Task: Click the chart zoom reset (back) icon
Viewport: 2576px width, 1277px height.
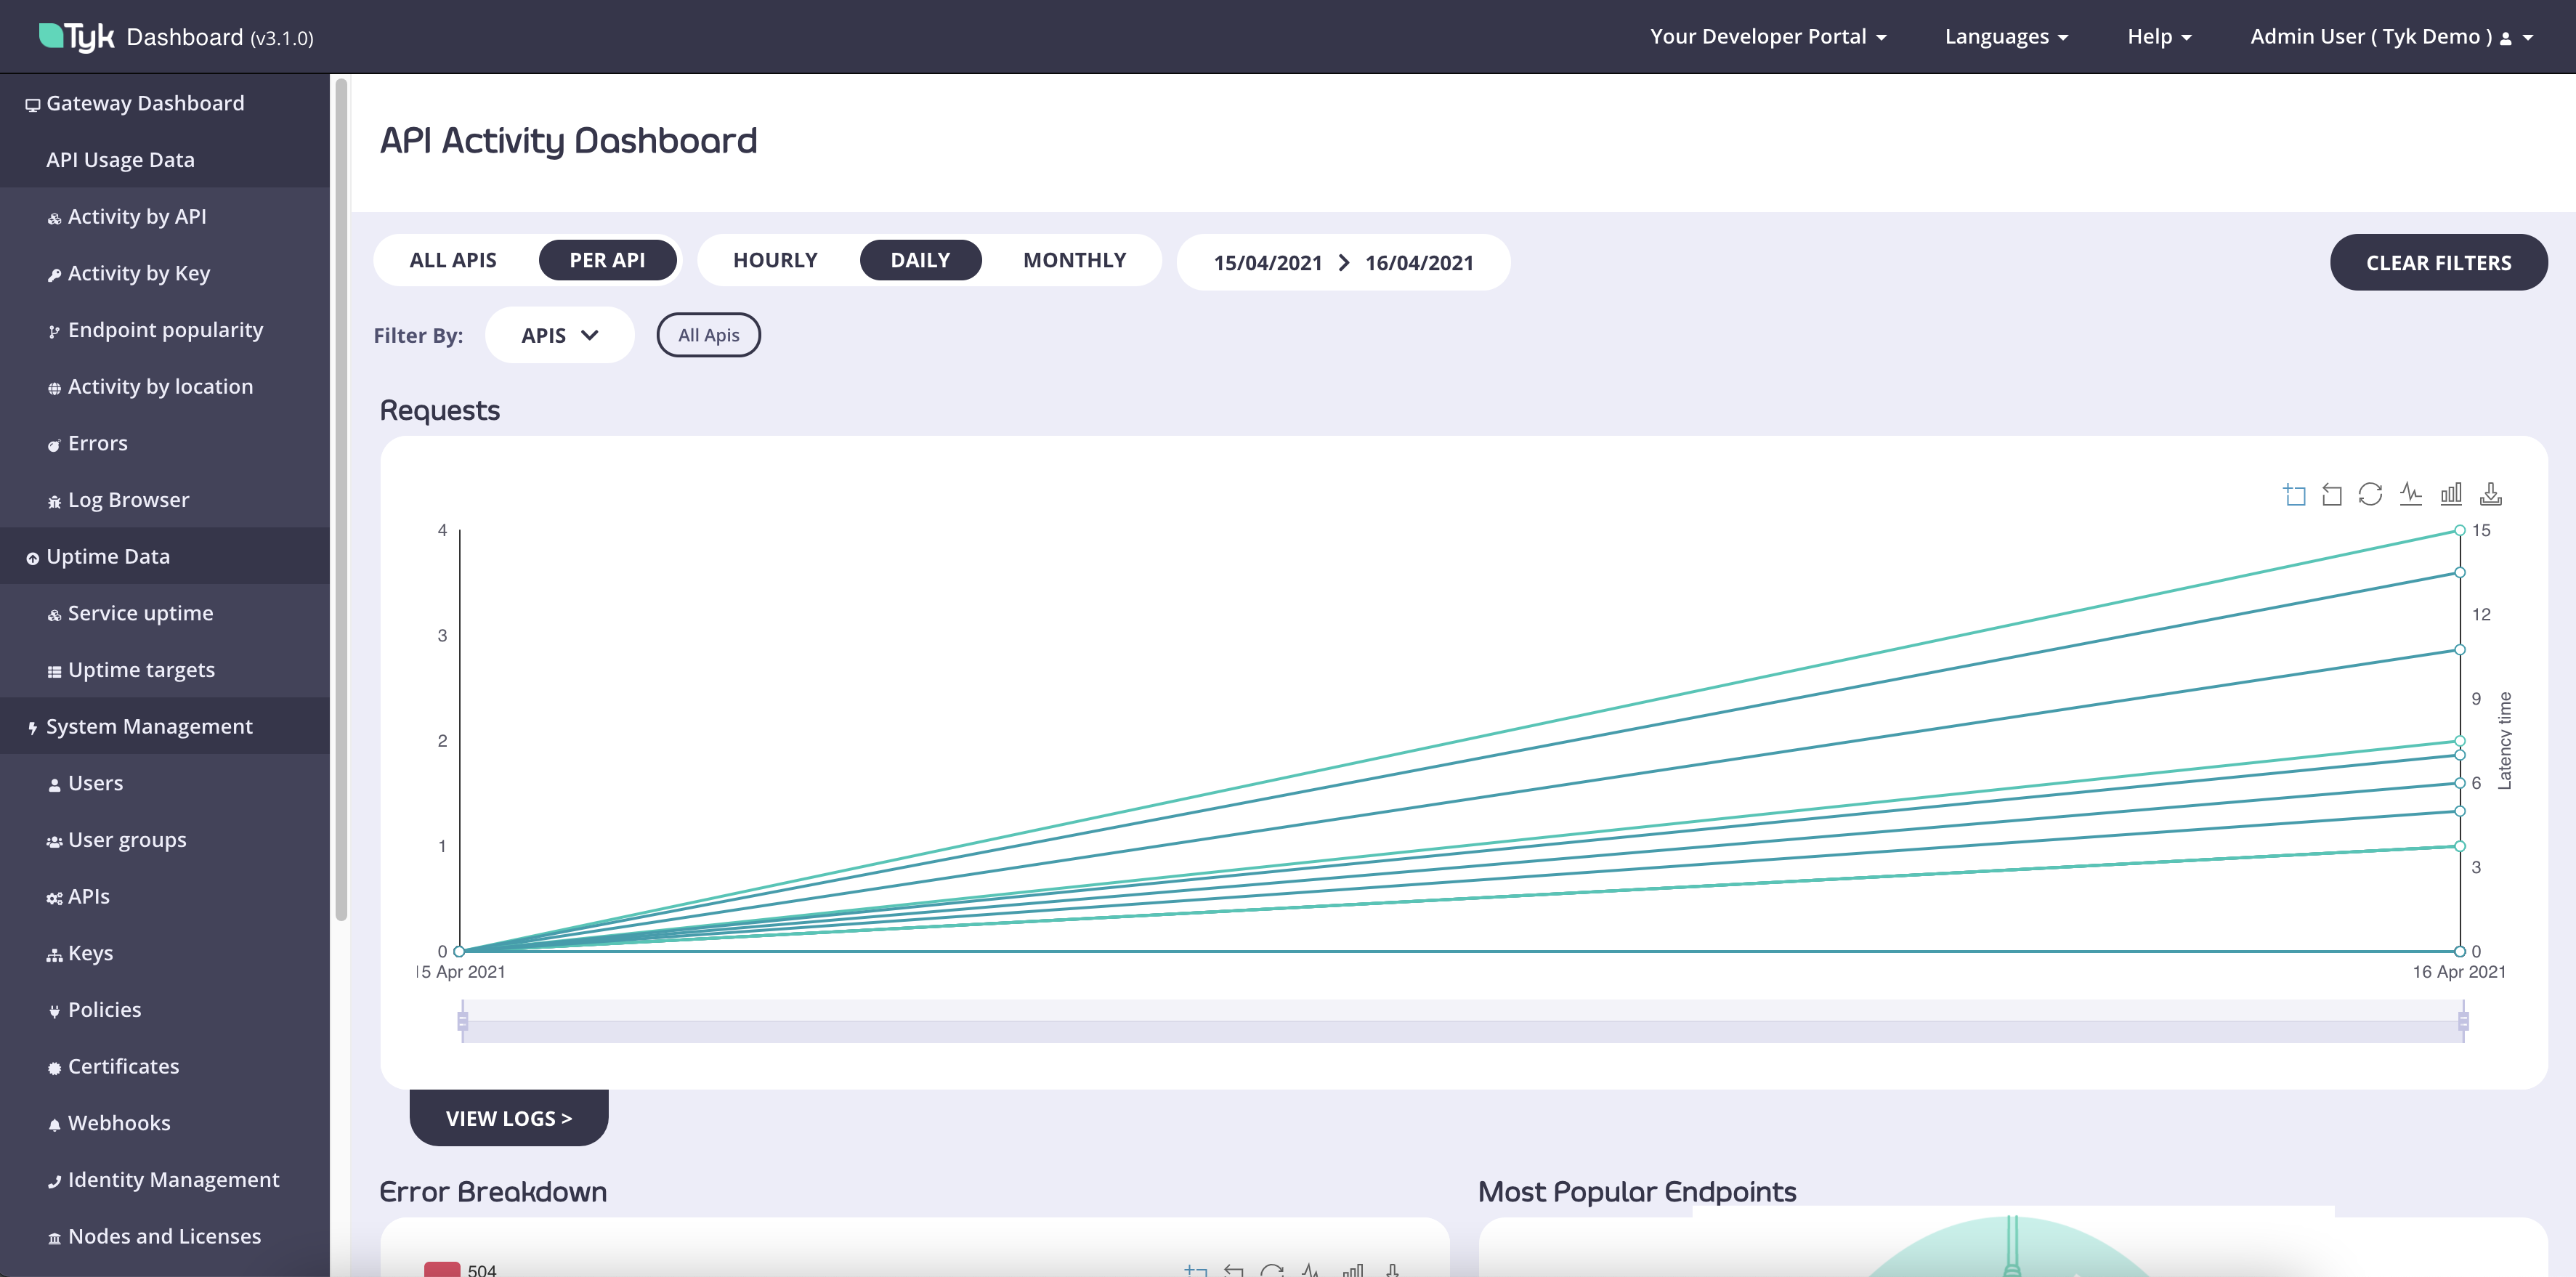Action: 2332,494
